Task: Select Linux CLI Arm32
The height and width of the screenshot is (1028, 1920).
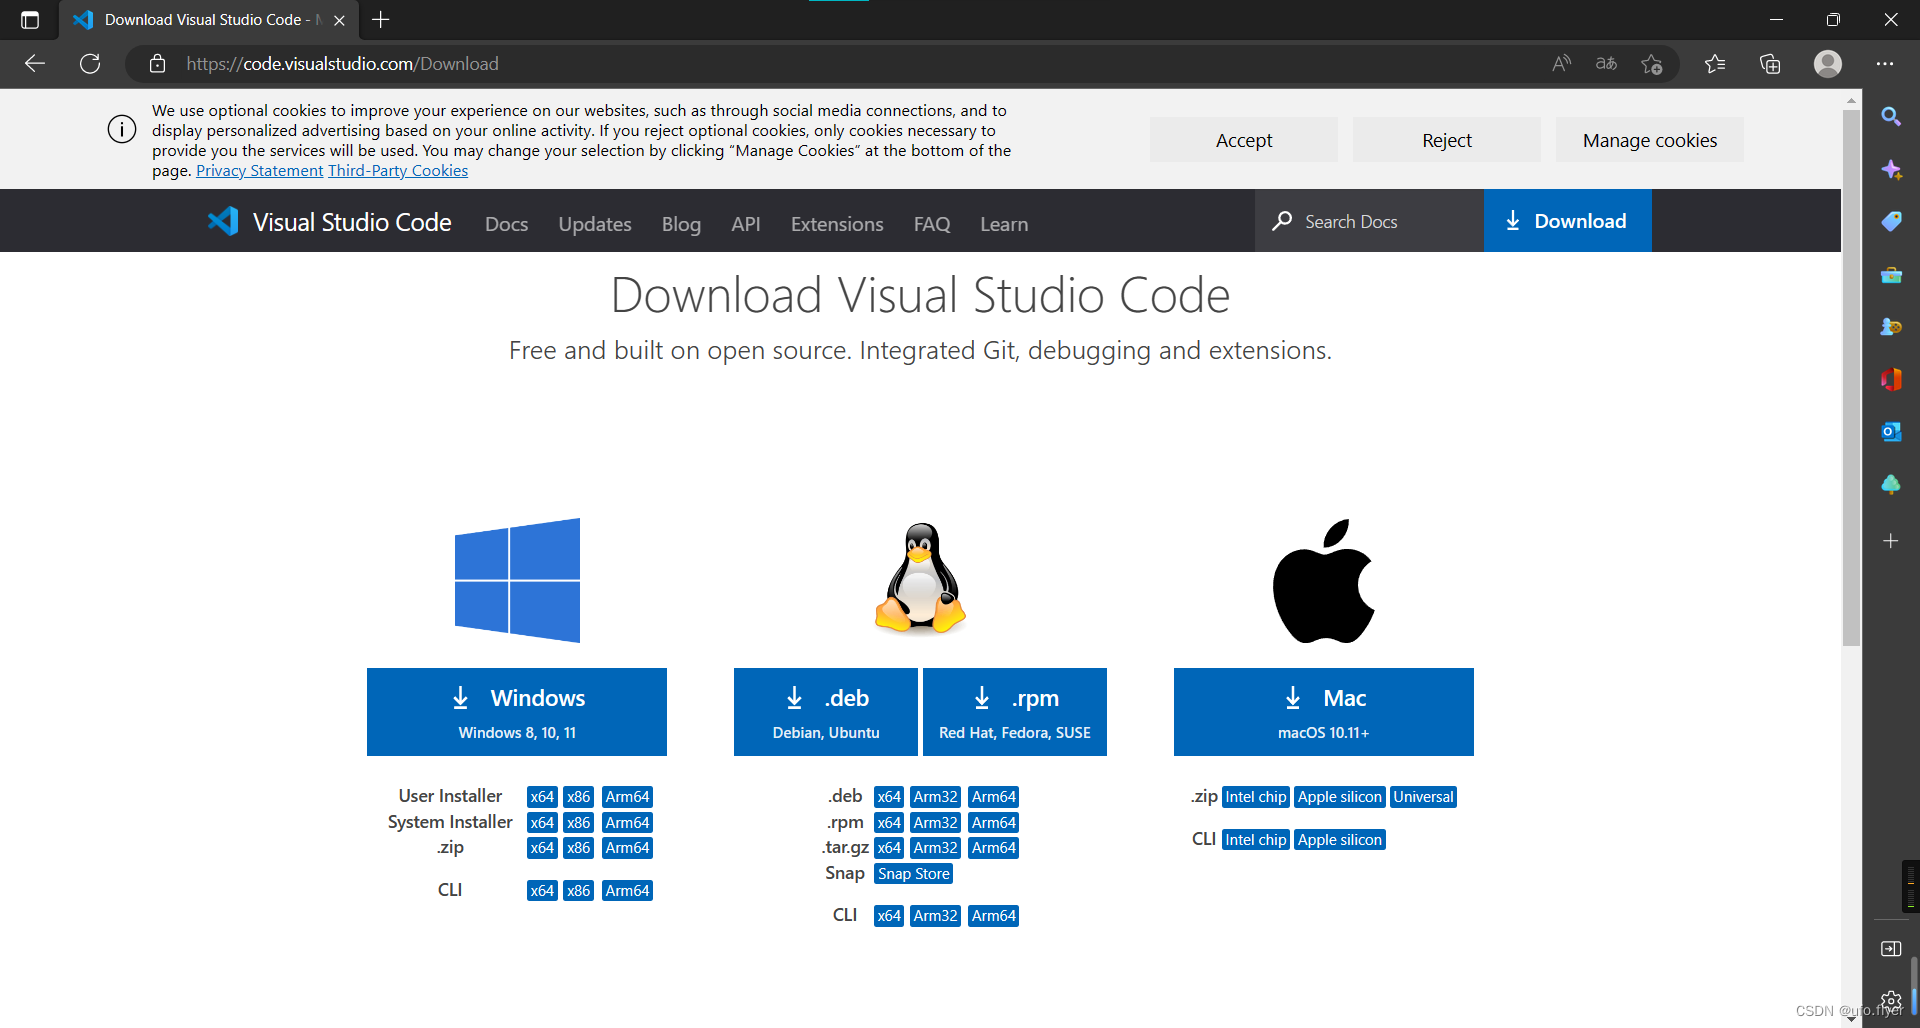Action: pos(936,916)
